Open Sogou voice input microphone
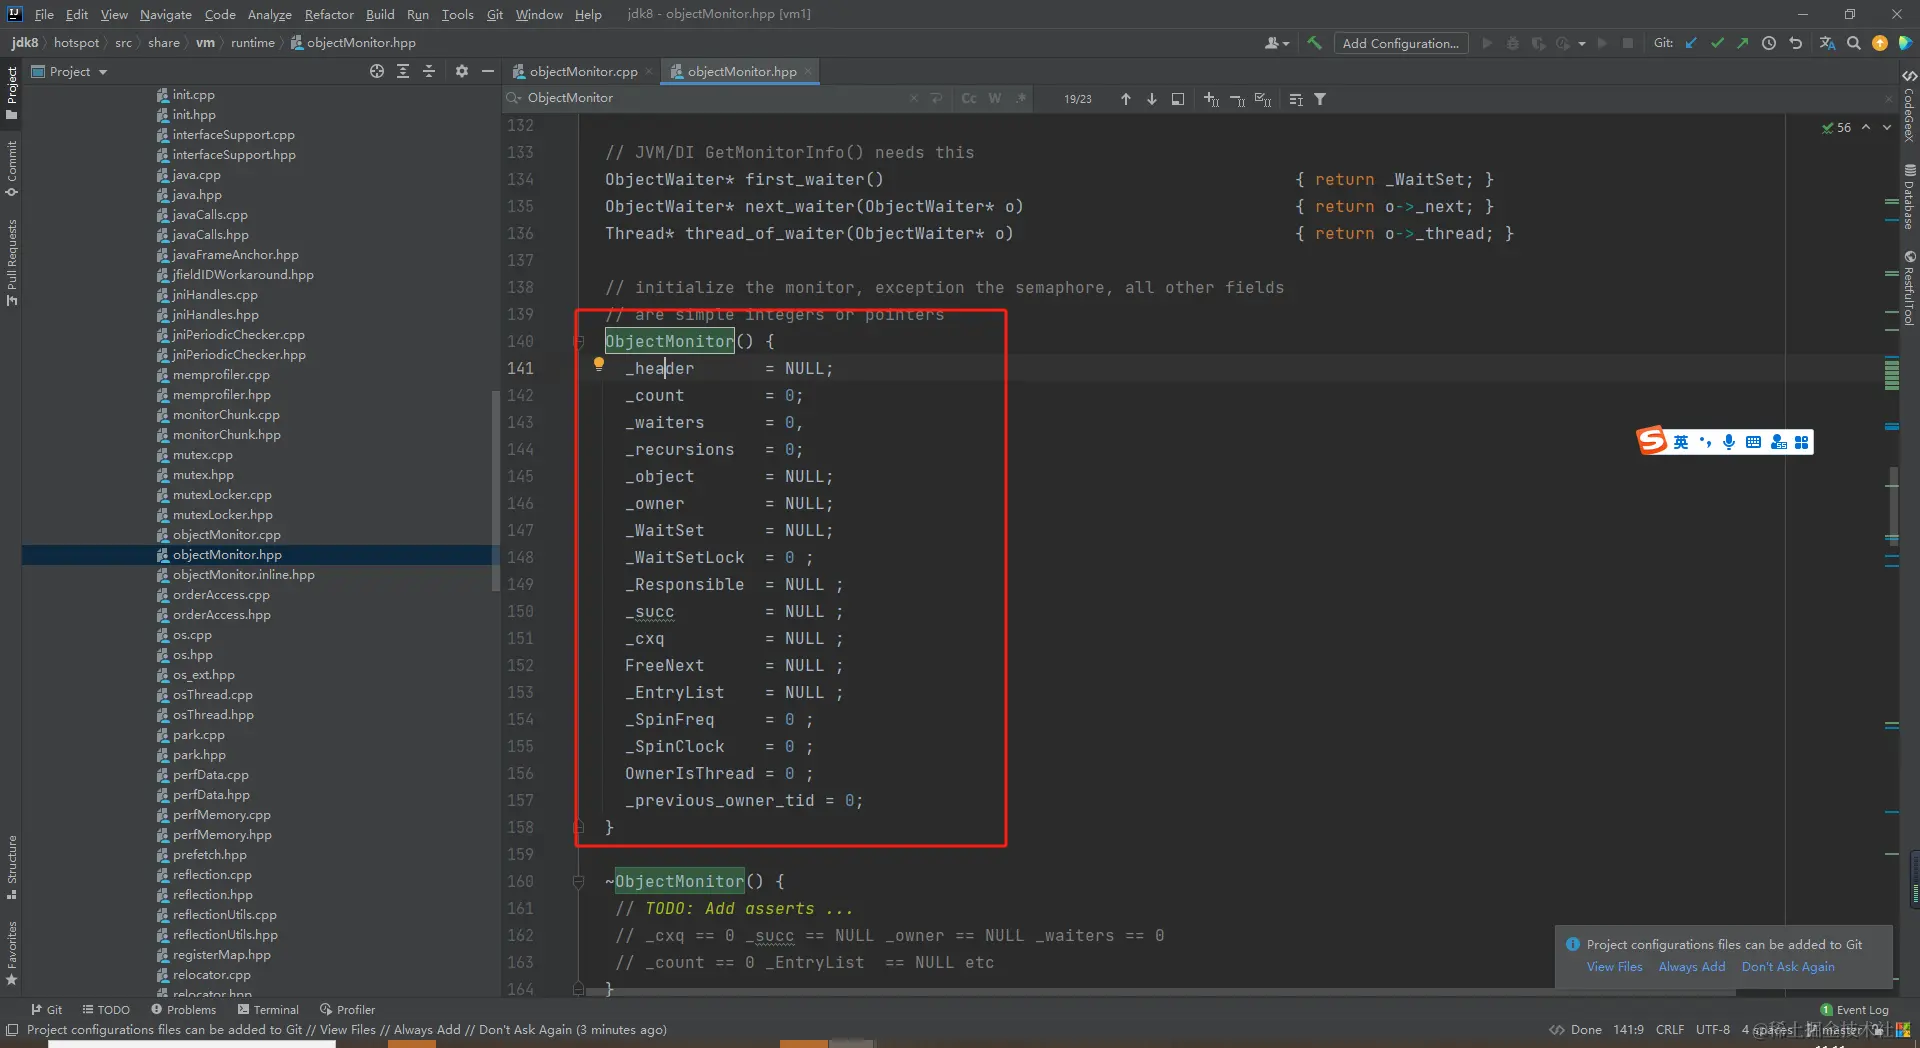 pos(1729,442)
